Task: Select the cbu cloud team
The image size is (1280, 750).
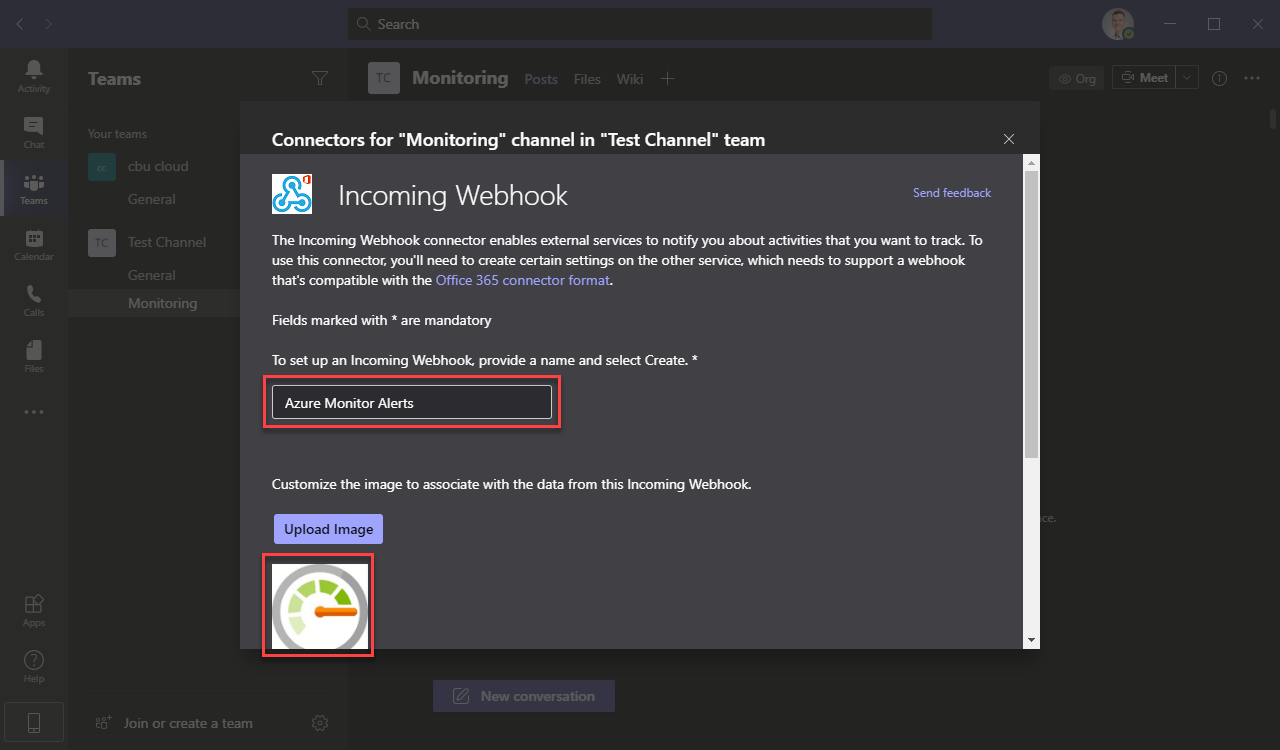Action: (158, 167)
